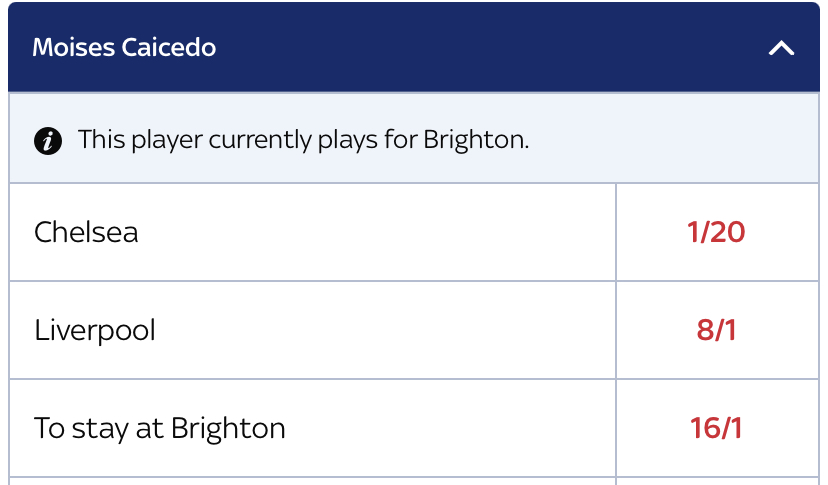Select the Chelsea 1/20 odds
The image size is (828, 485).
717,232
